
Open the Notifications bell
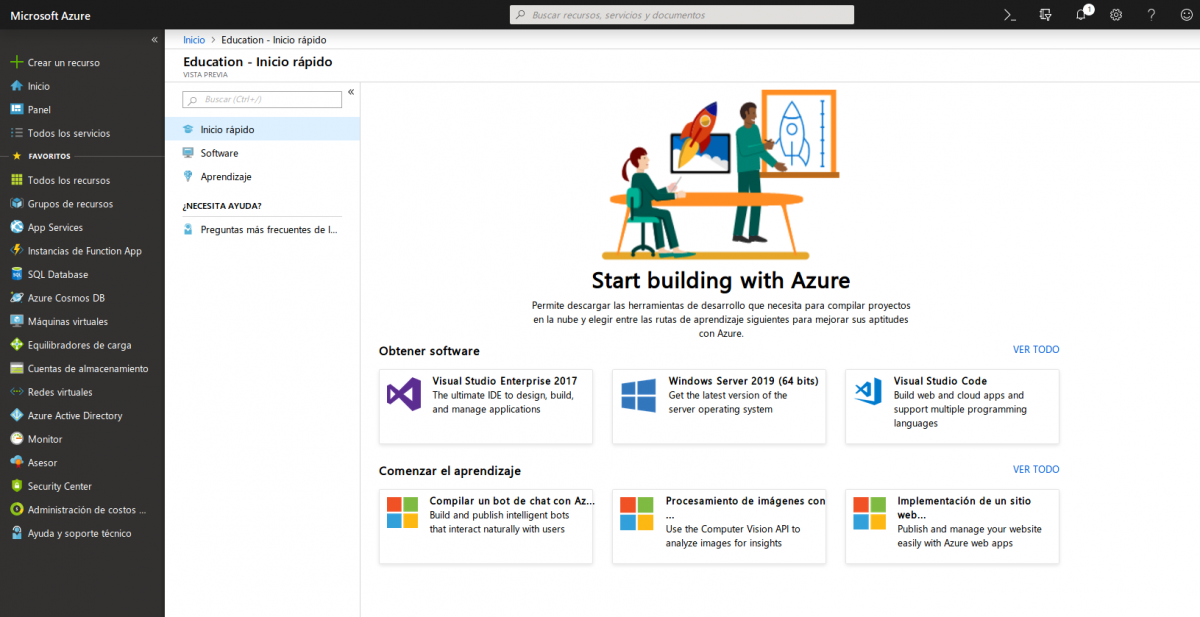pos(1080,15)
